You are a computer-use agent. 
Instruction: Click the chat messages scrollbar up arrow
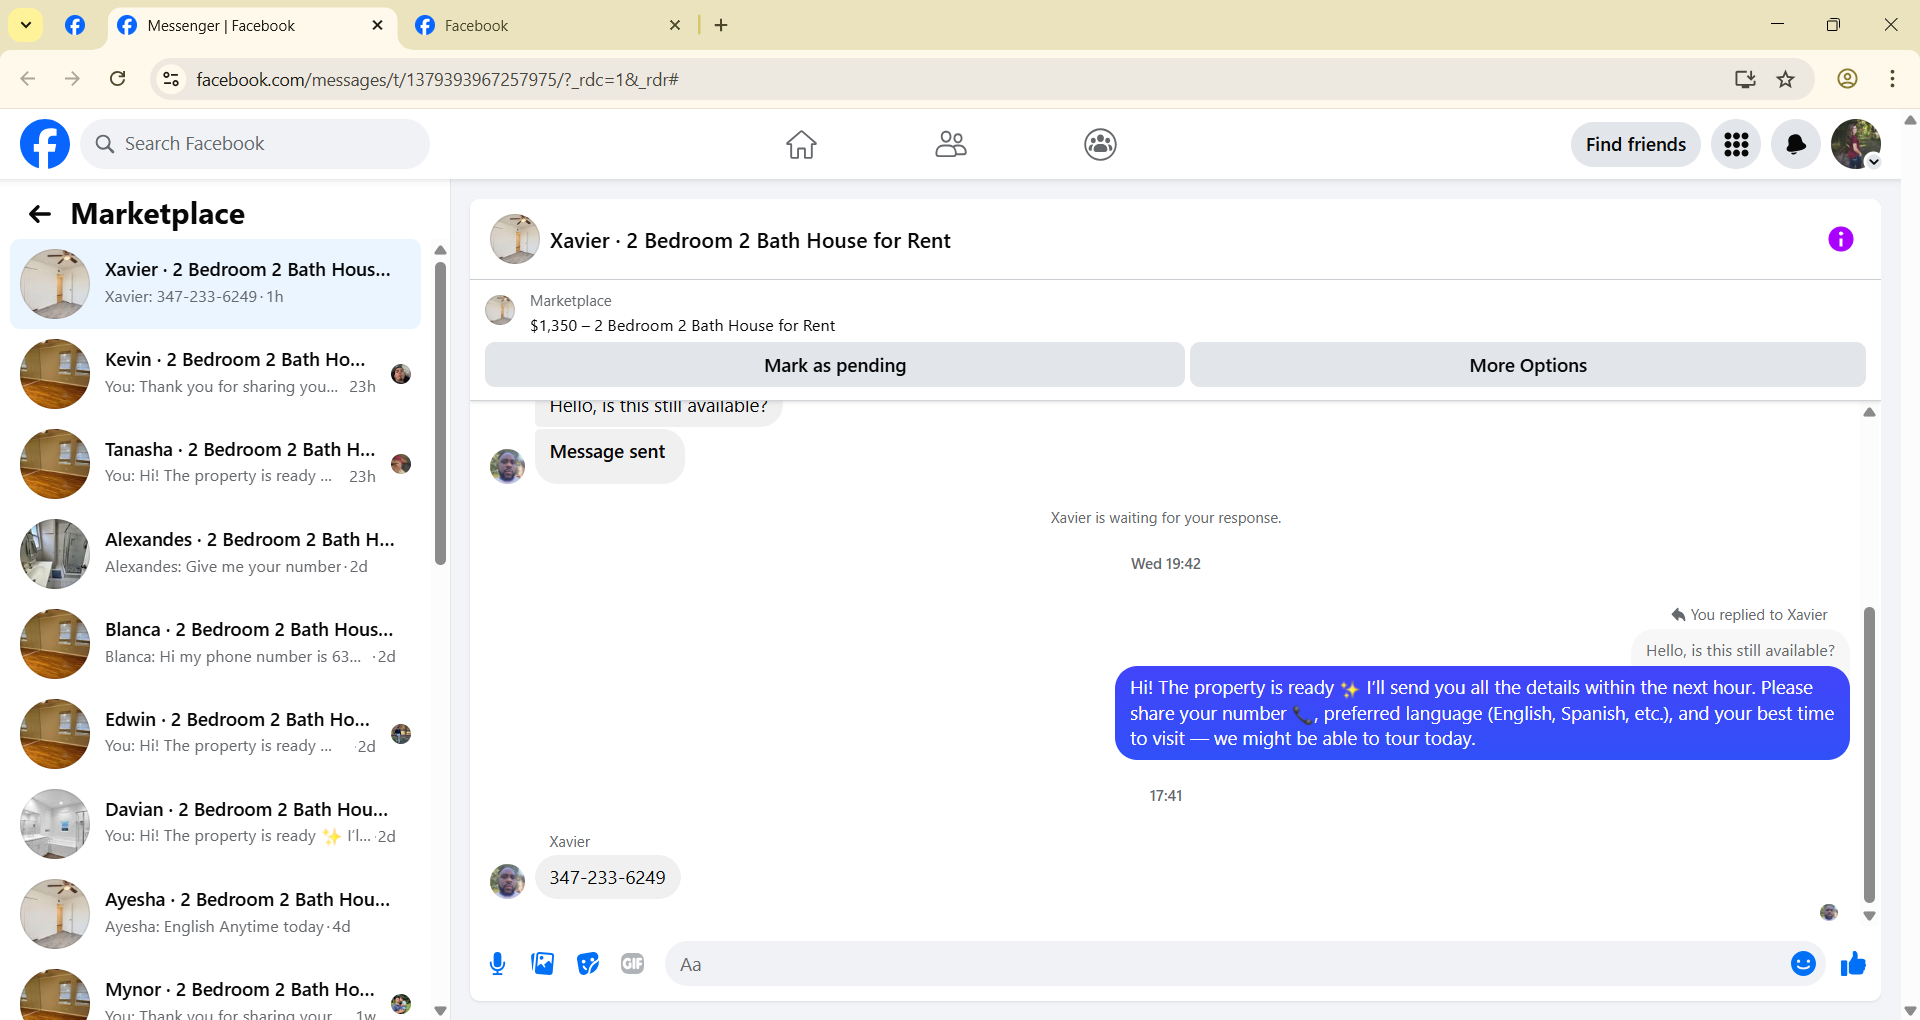click(x=1869, y=412)
